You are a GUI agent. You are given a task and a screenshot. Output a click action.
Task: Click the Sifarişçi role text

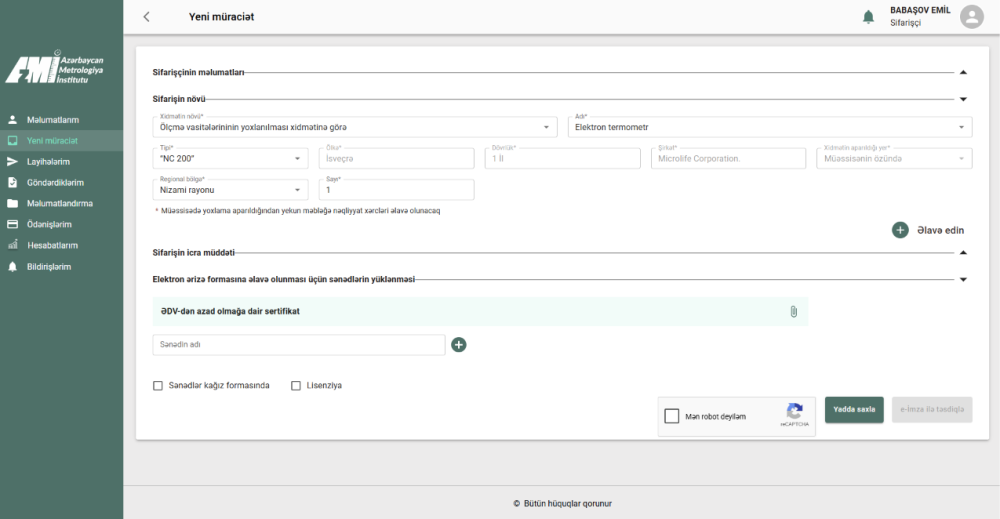[906, 23]
